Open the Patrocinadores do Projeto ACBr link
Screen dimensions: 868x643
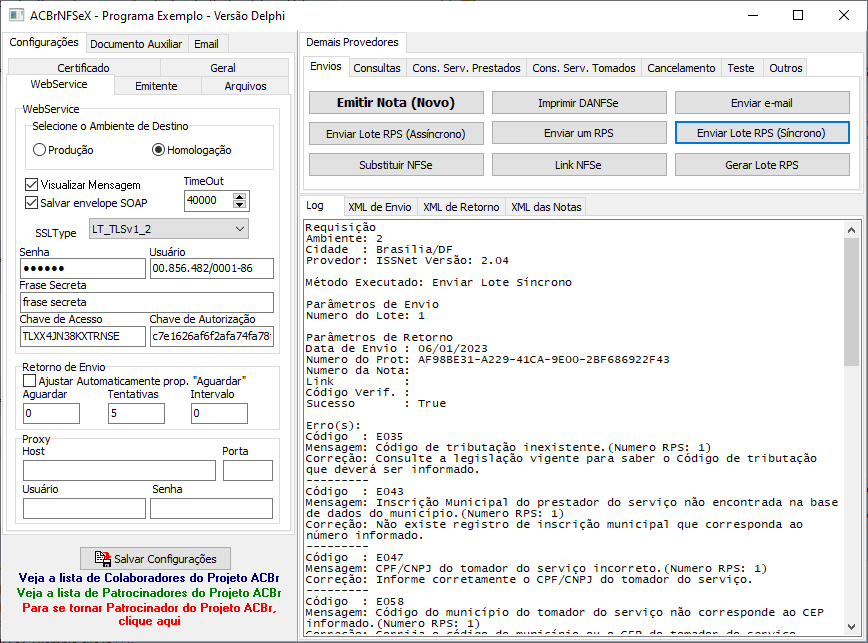click(x=149, y=593)
